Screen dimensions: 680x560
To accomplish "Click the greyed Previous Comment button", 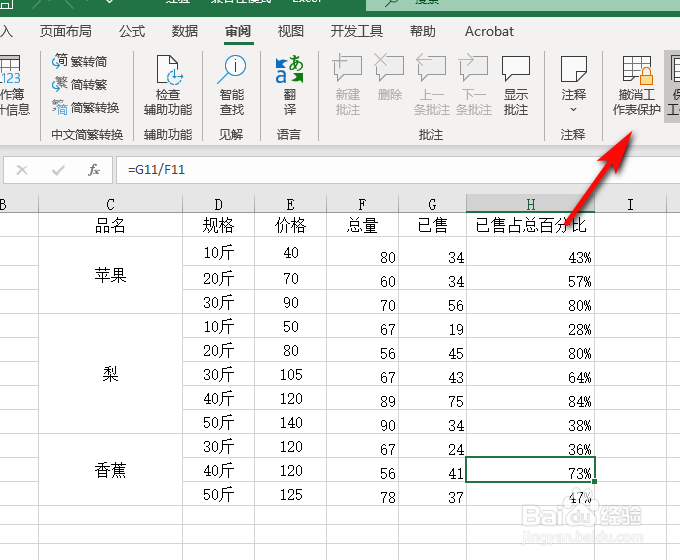I will (x=432, y=85).
